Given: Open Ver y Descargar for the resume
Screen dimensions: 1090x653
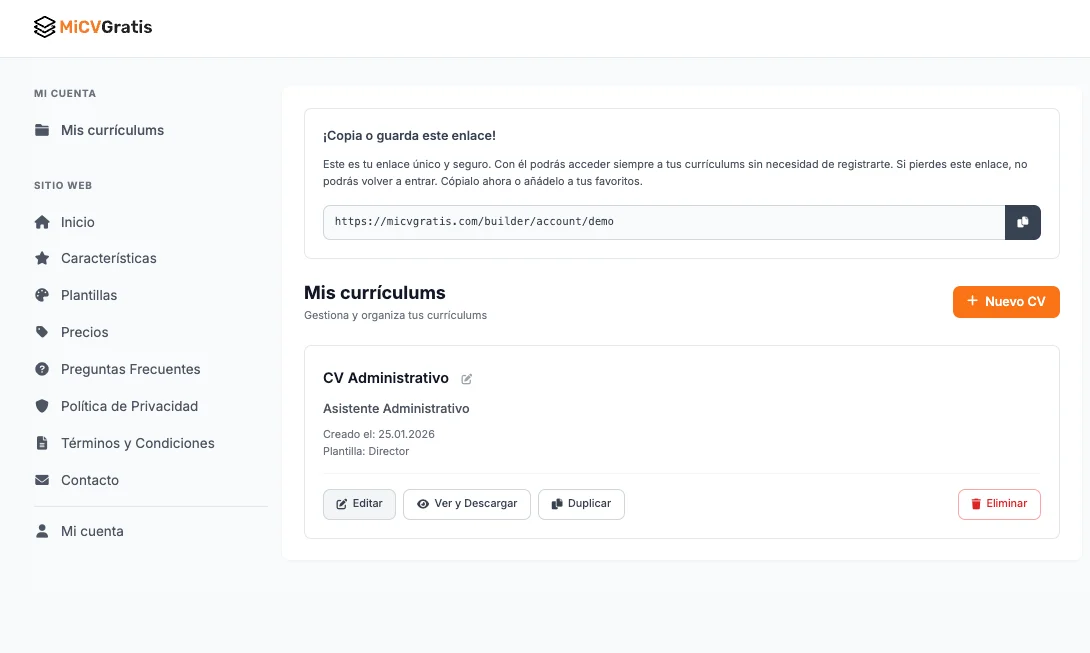Looking at the screenshot, I should point(466,504).
